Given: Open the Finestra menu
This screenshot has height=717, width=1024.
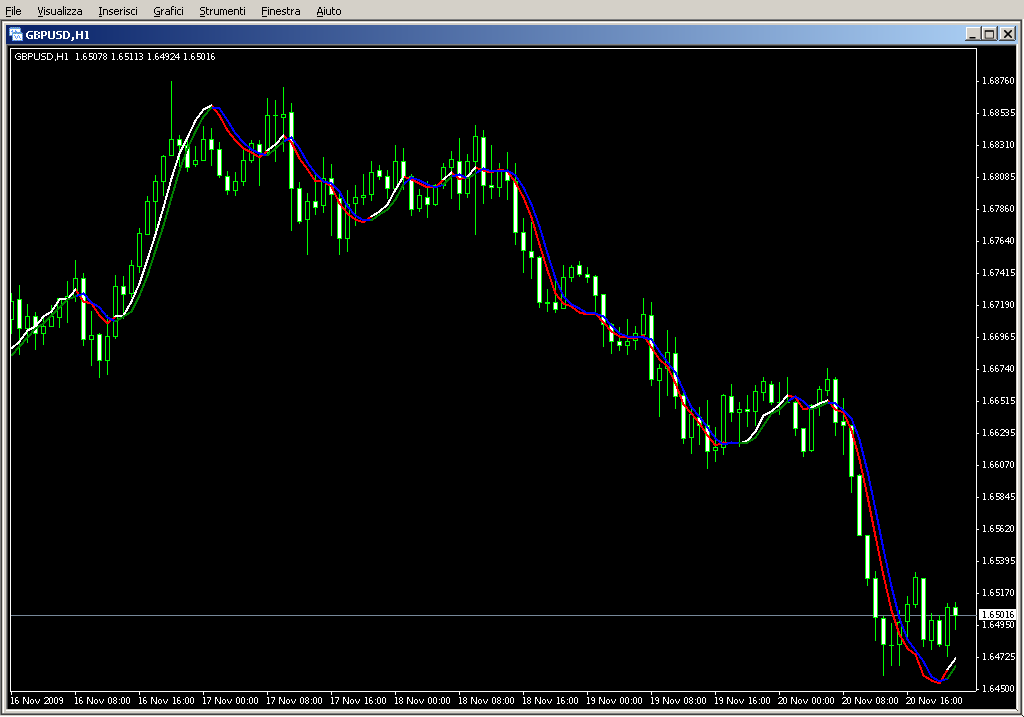Looking at the screenshot, I should 280,11.
